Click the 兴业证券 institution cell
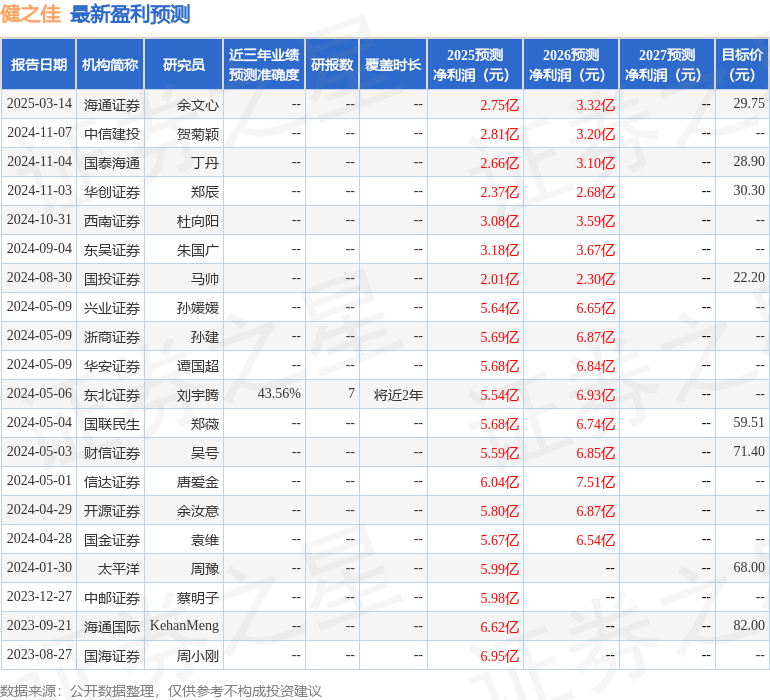This screenshot has width=770, height=700. coord(112,308)
